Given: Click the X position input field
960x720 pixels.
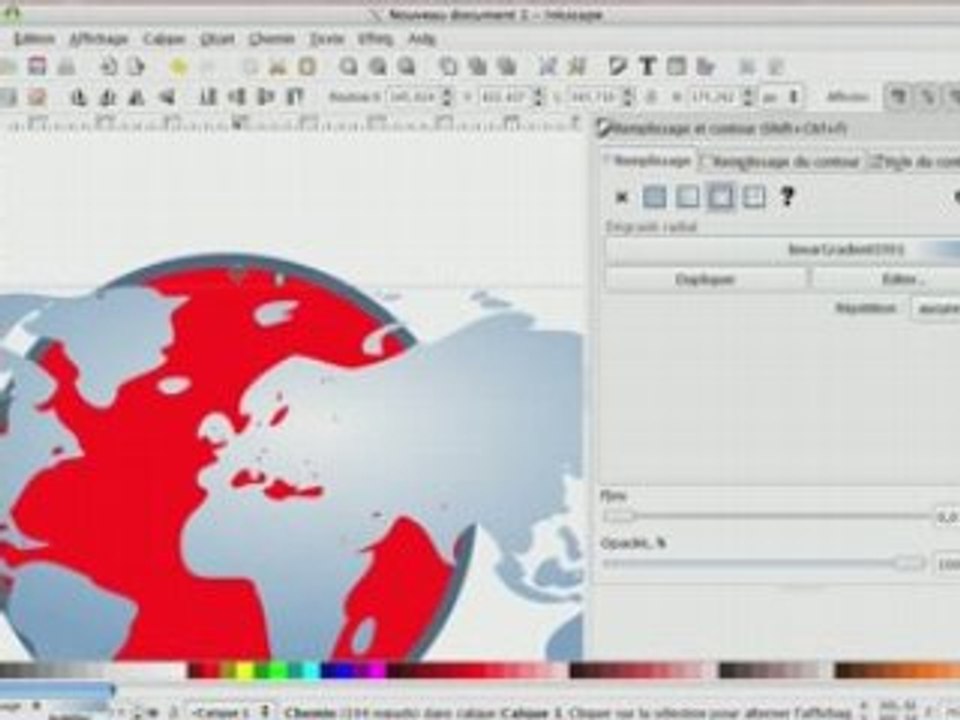Looking at the screenshot, I should click(413, 97).
